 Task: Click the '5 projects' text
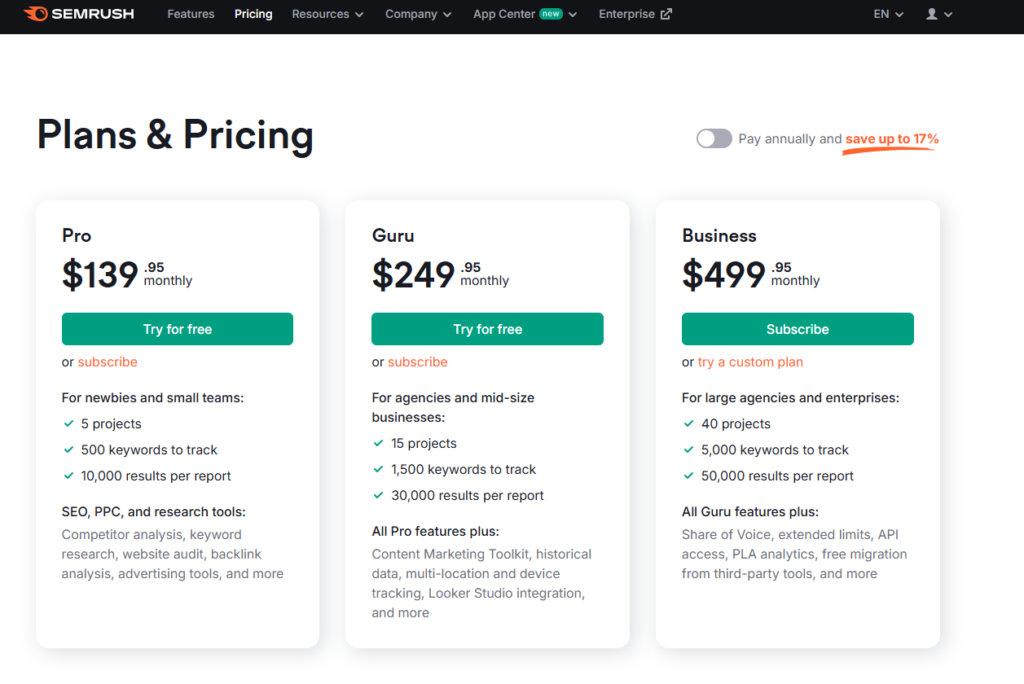[x=111, y=424]
